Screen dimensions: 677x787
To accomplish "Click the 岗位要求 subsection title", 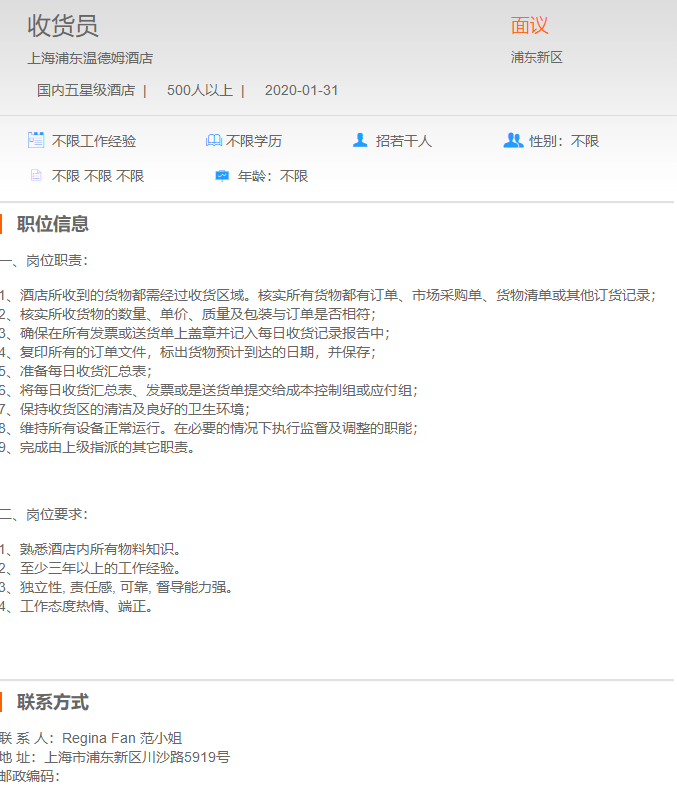I will [x=48, y=514].
